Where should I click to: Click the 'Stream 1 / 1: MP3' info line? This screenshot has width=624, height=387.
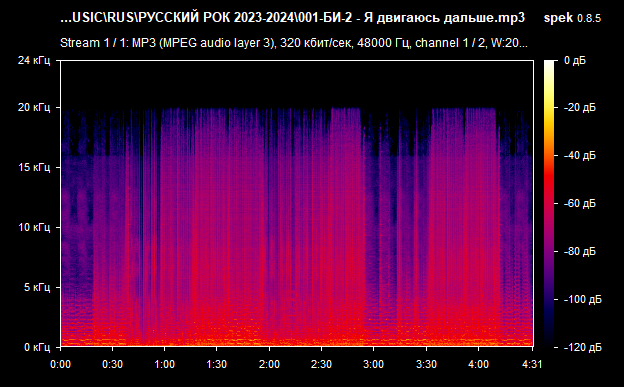(294, 43)
